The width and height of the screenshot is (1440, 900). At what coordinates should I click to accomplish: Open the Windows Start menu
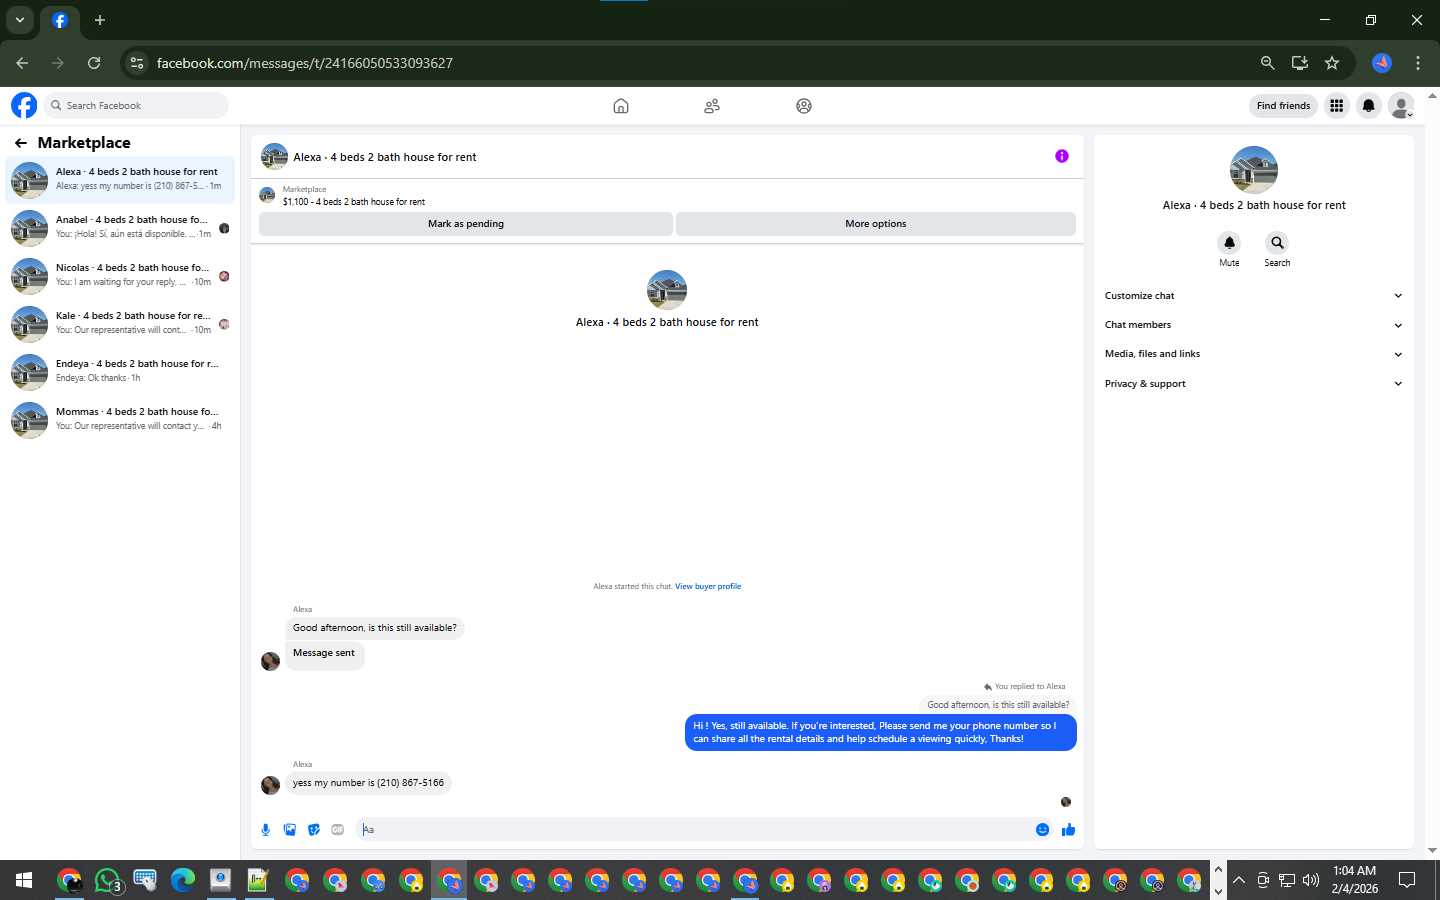coord(24,880)
